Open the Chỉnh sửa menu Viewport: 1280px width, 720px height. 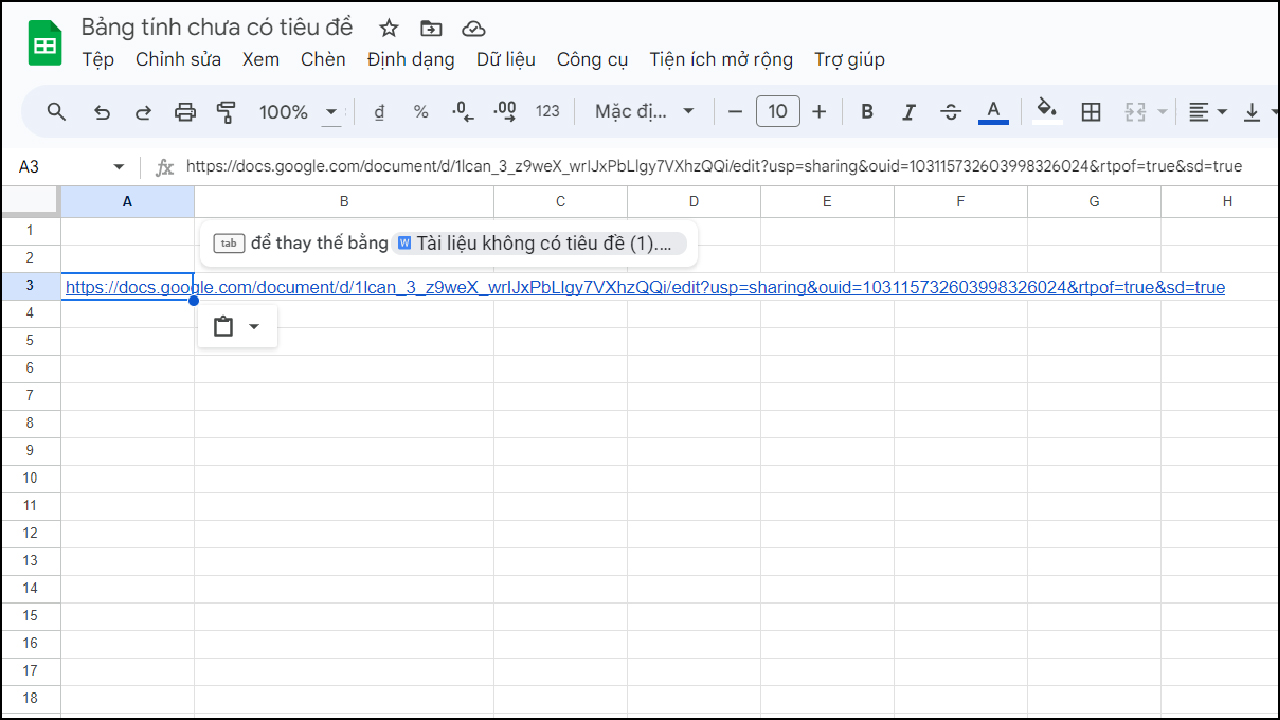click(178, 60)
